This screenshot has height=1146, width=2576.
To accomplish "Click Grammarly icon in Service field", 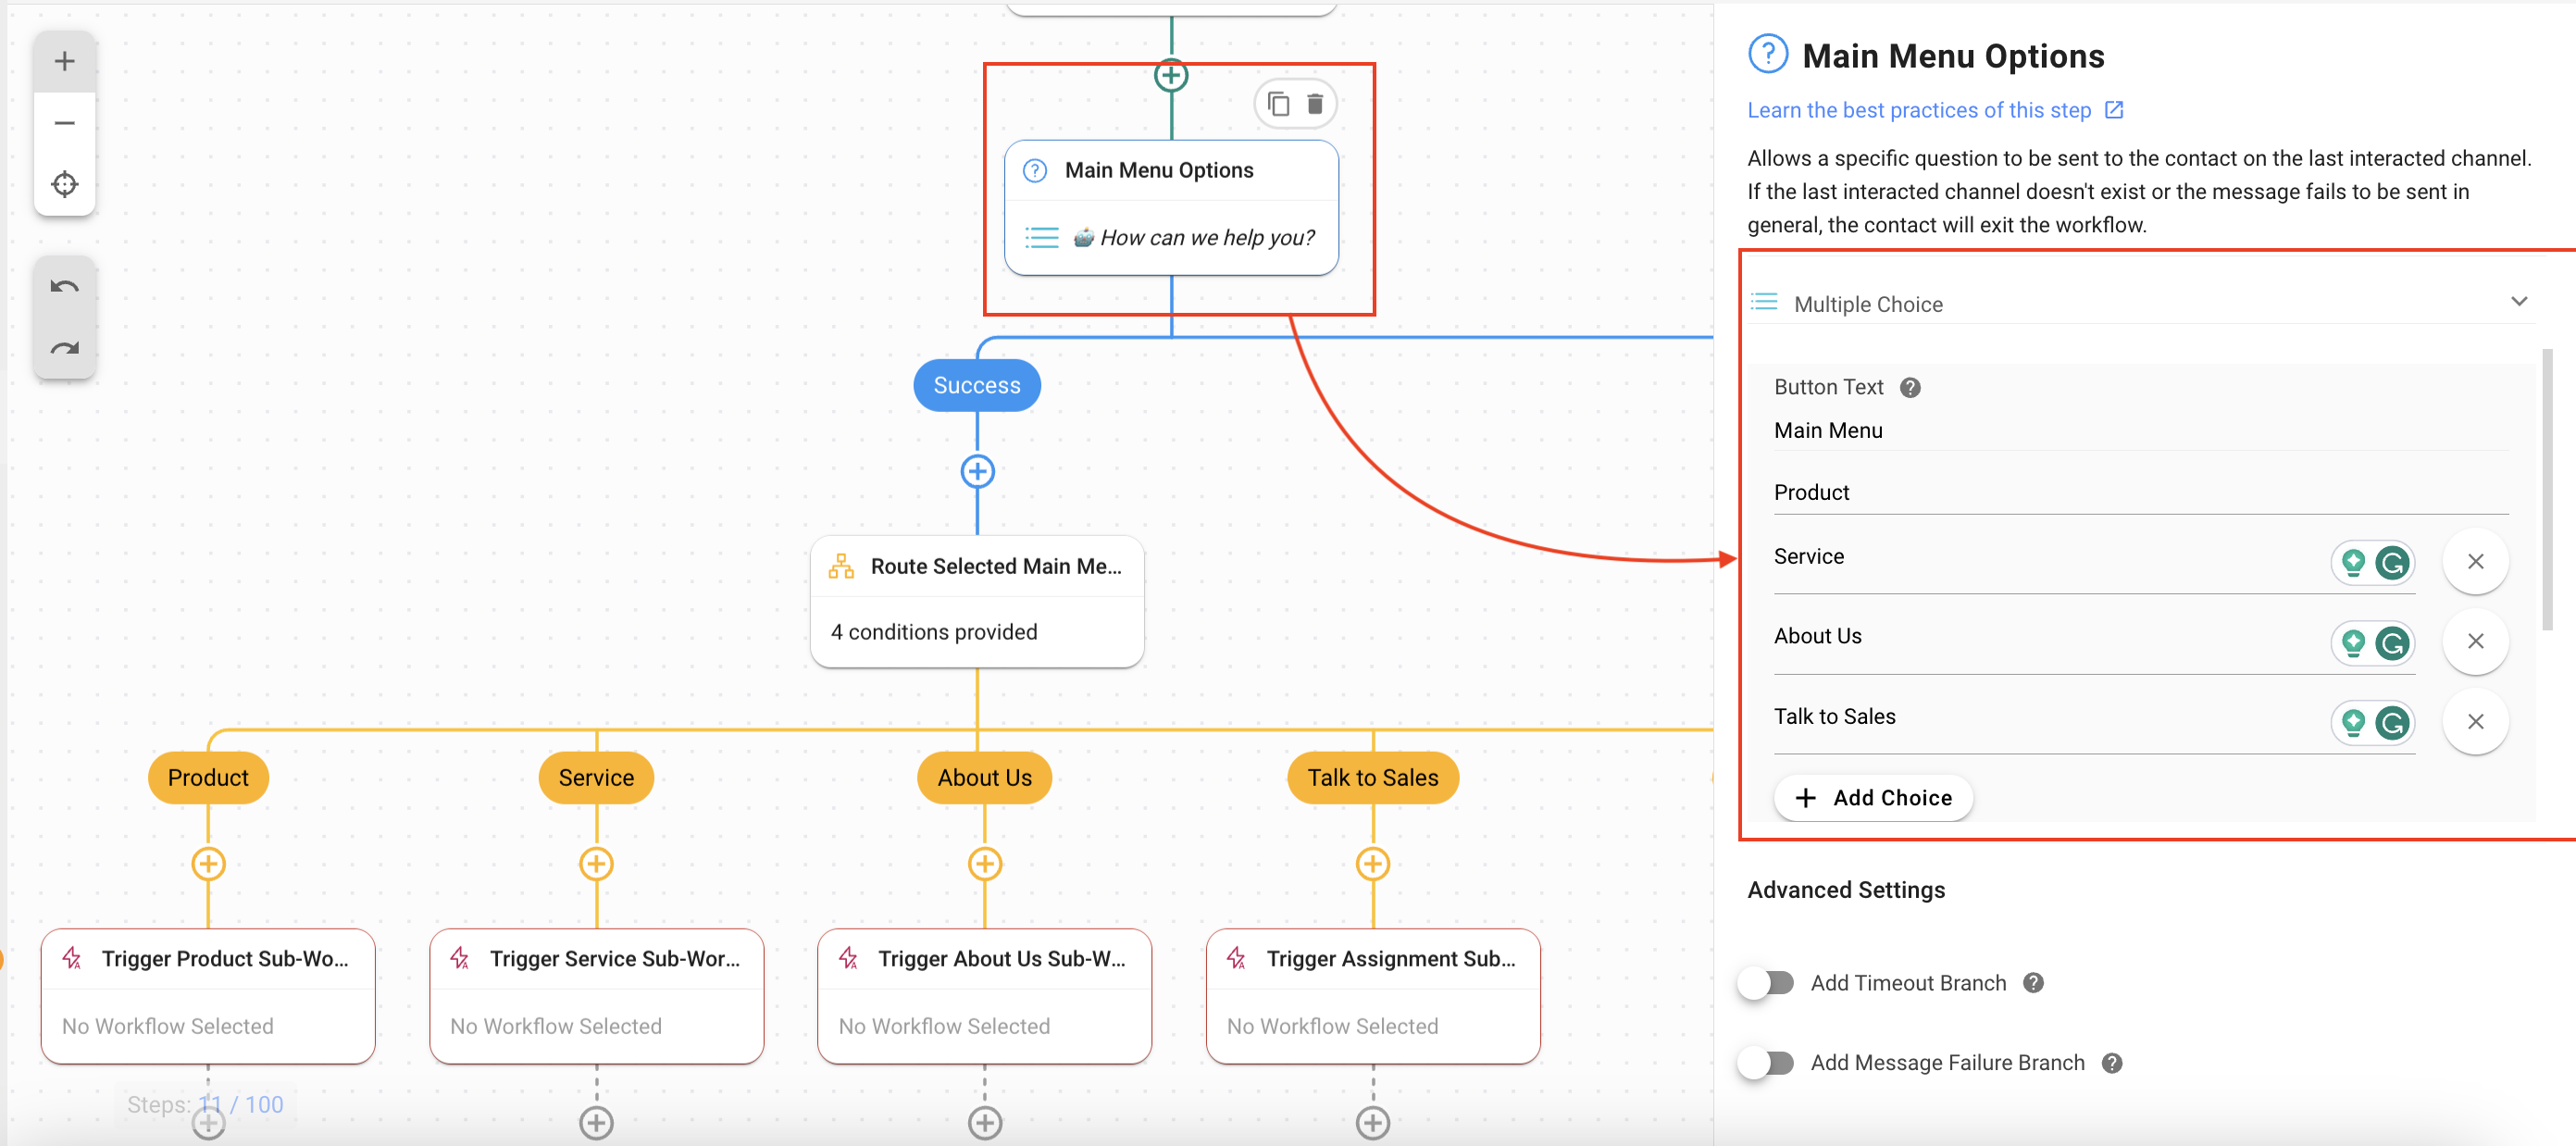I will [2392, 563].
